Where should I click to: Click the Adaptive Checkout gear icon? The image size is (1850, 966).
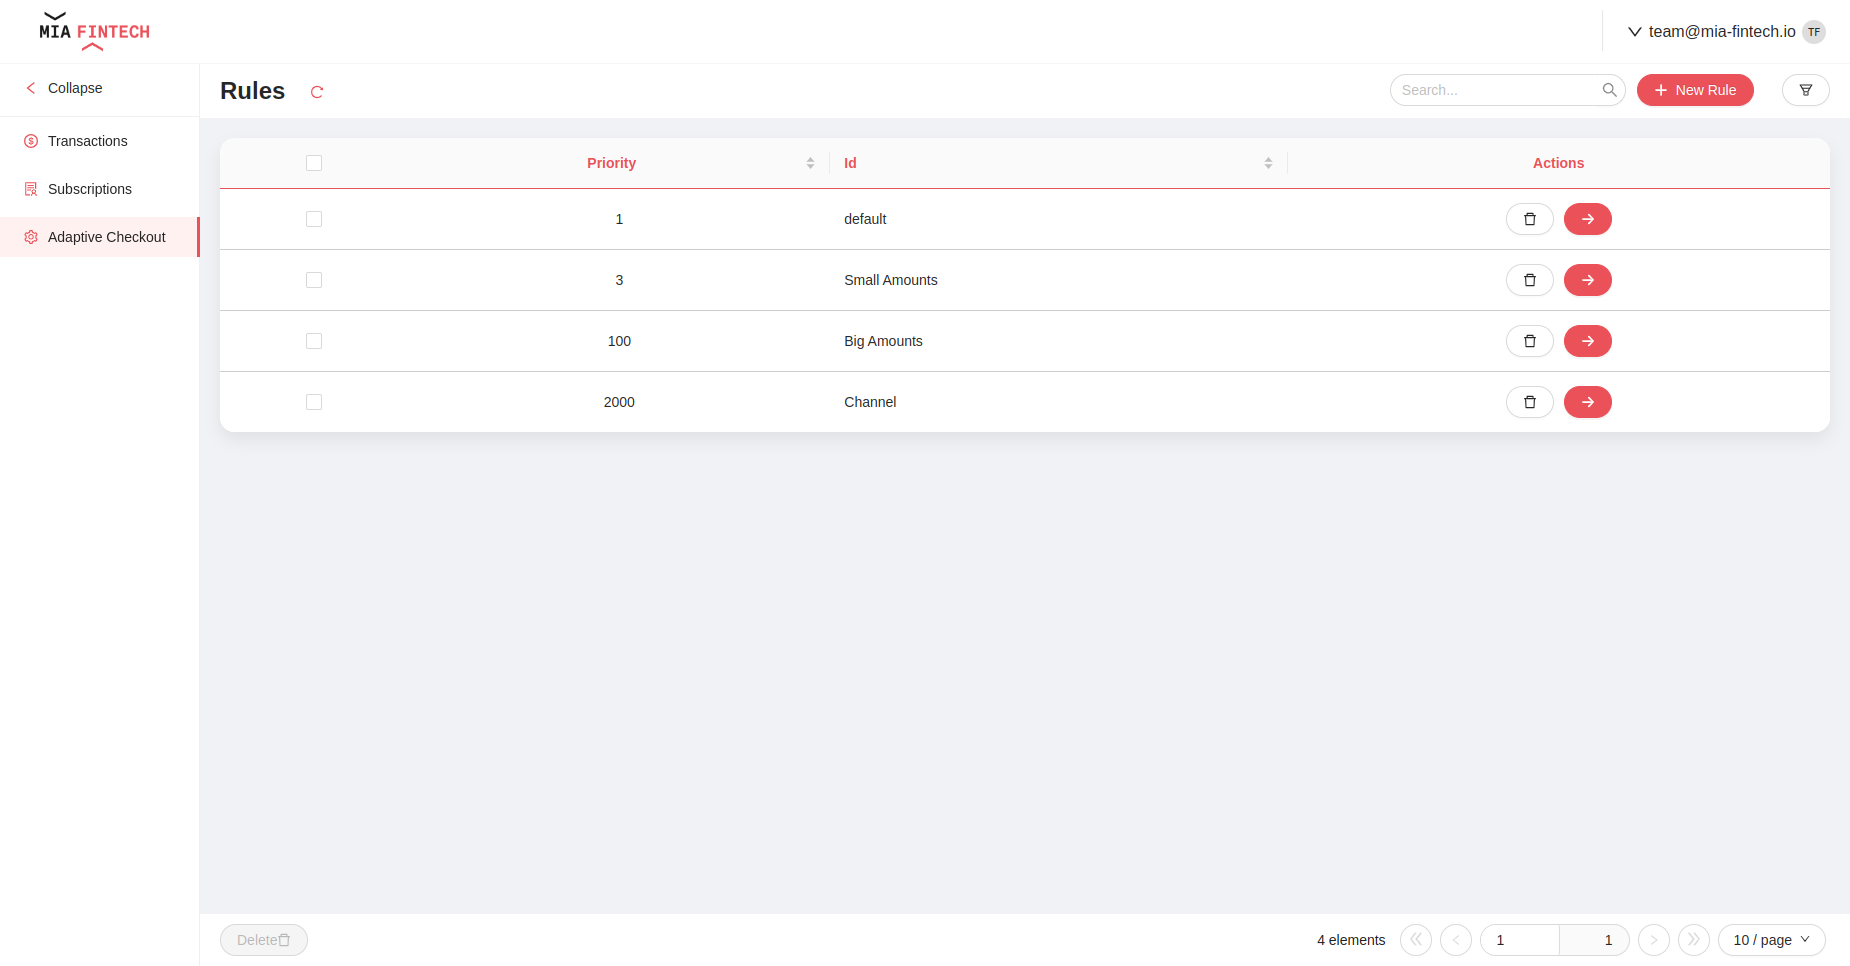tap(31, 237)
